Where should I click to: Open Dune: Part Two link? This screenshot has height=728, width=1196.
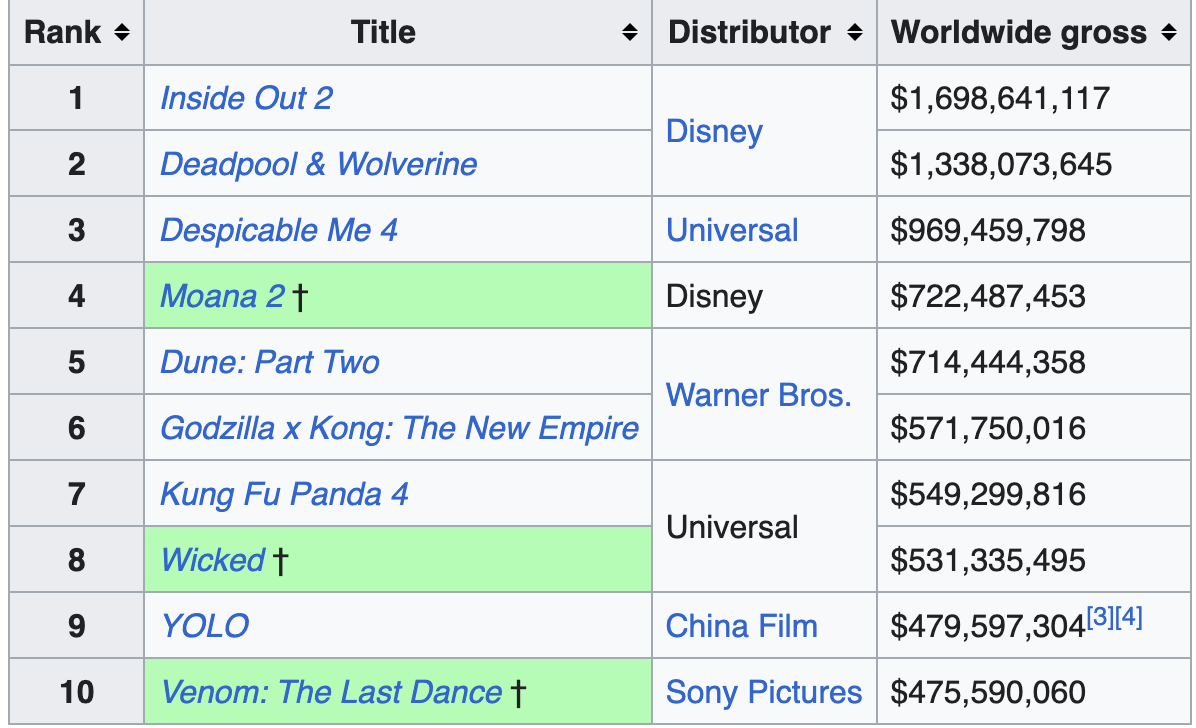click(270, 362)
